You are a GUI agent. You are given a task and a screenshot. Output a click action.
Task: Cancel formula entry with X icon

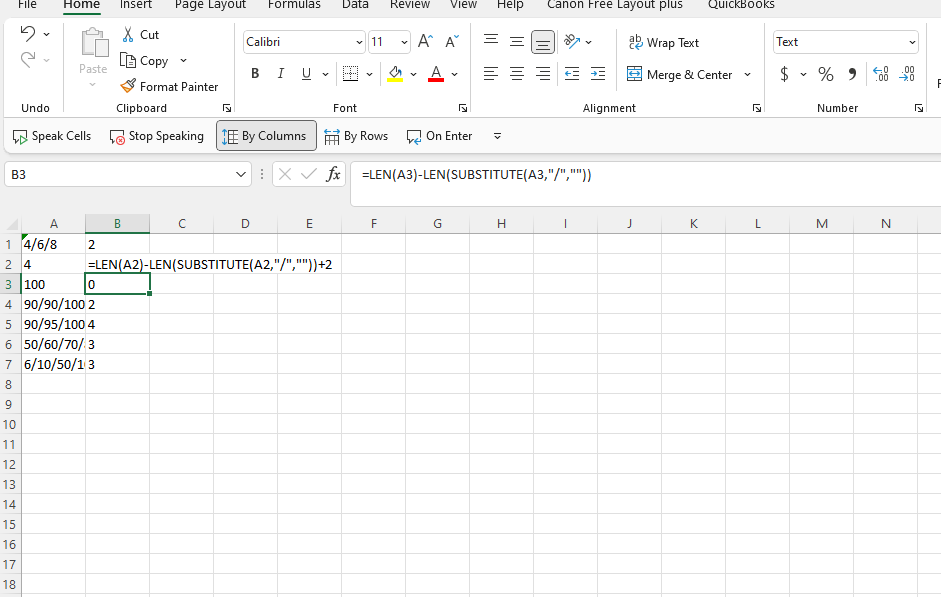click(285, 174)
